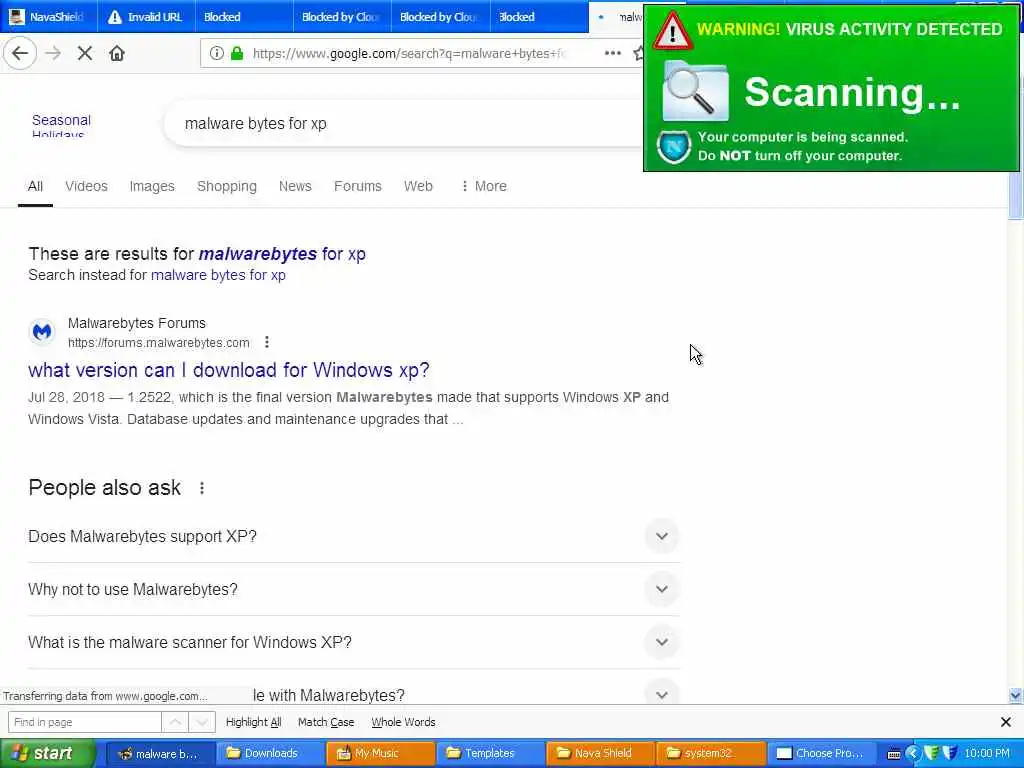
Task: Open "what version can I download for Windows xp?"
Action: pos(229,370)
